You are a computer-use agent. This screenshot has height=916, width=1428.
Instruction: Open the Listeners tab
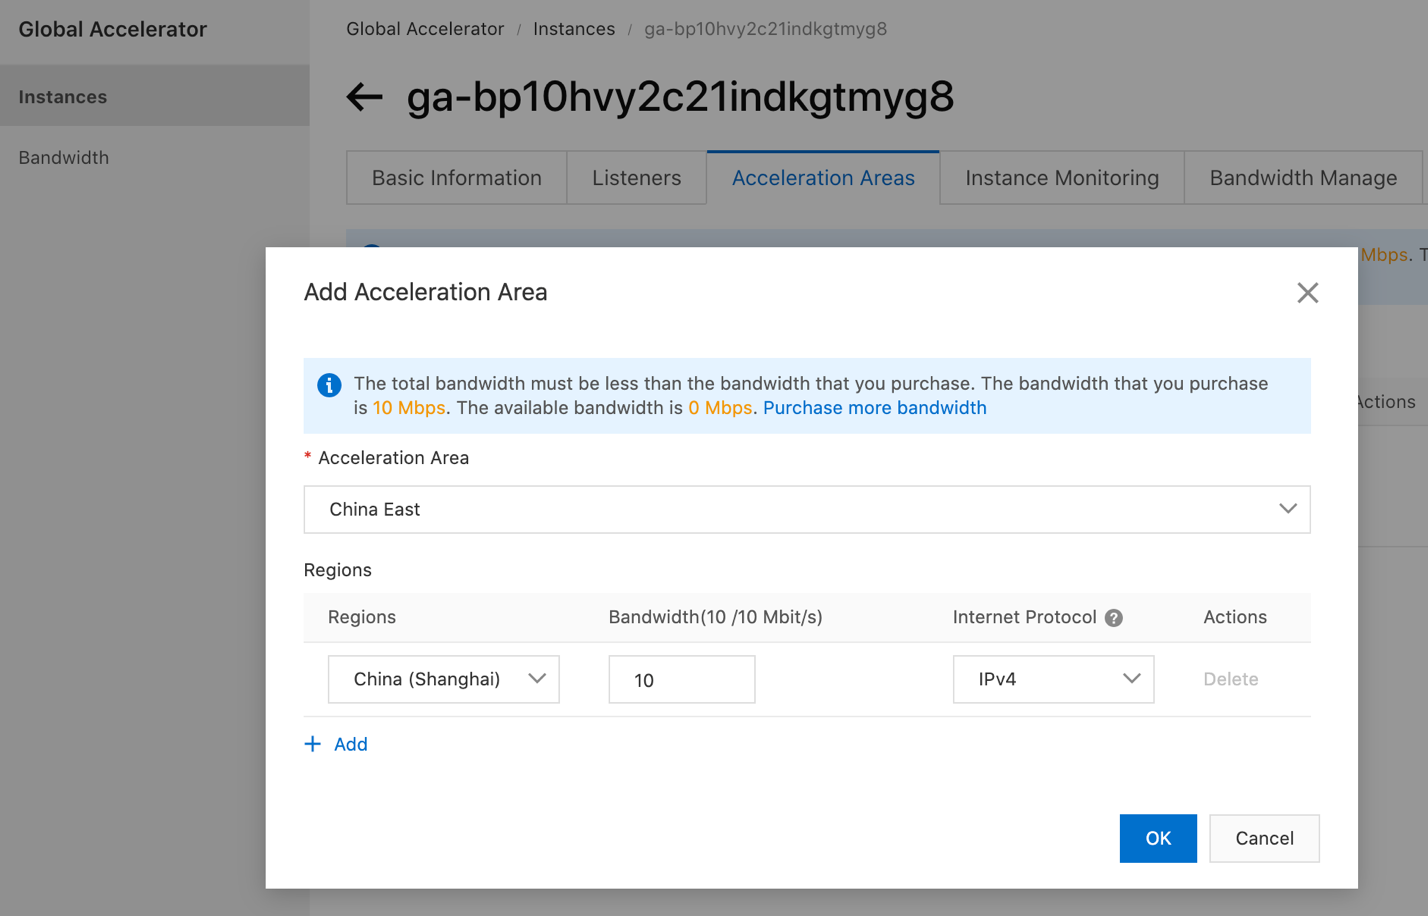pyautogui.click(x=636, y=178)
